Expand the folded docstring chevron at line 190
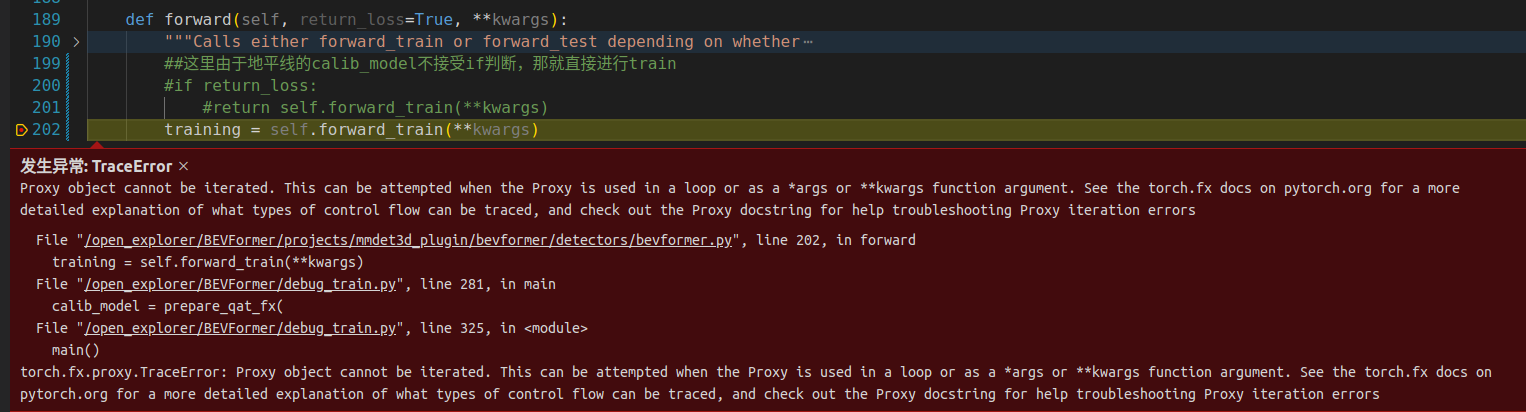Screen dimensions: 1526x412 click(x=76, y=42)
